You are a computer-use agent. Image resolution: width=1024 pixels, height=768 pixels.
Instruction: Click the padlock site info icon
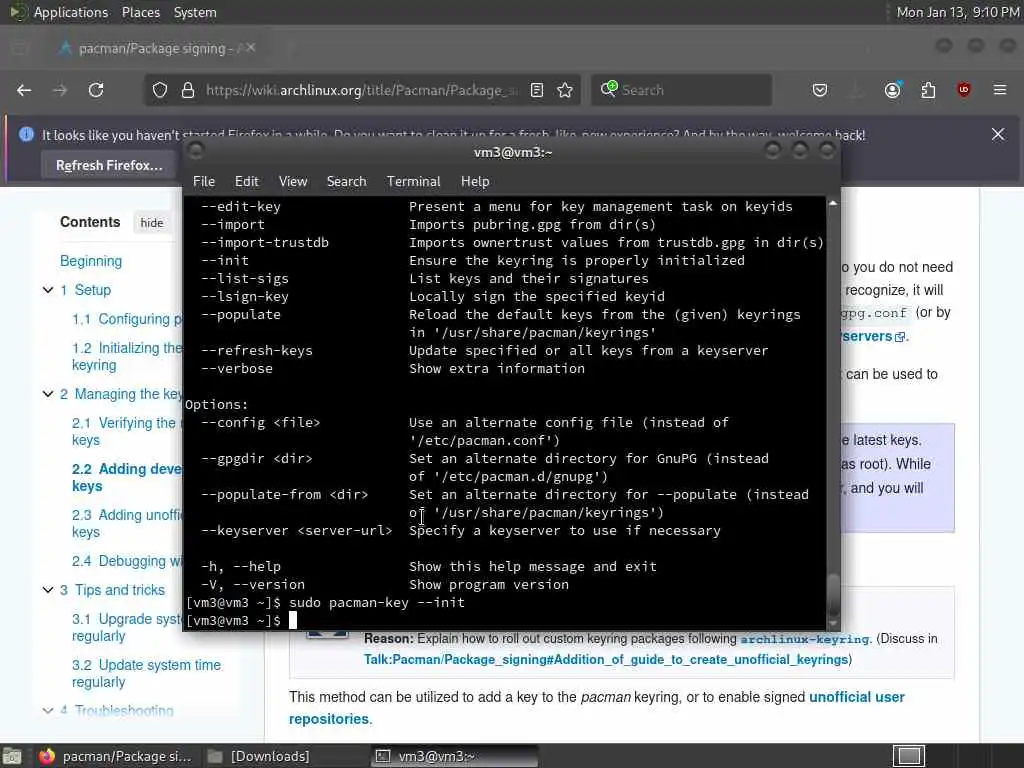[188, 90]
